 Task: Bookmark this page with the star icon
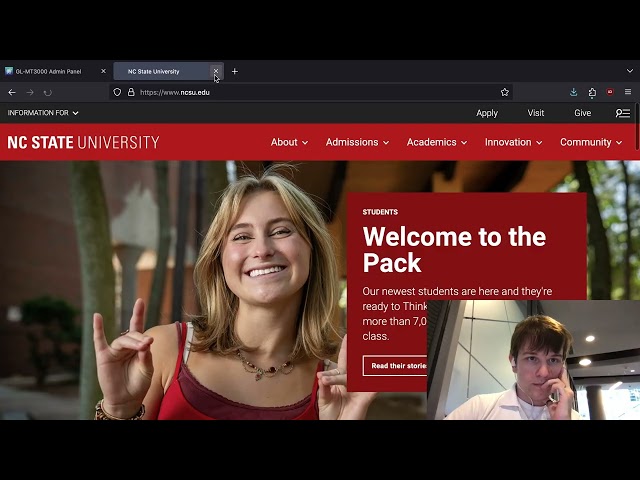click(x=504, y=92)
